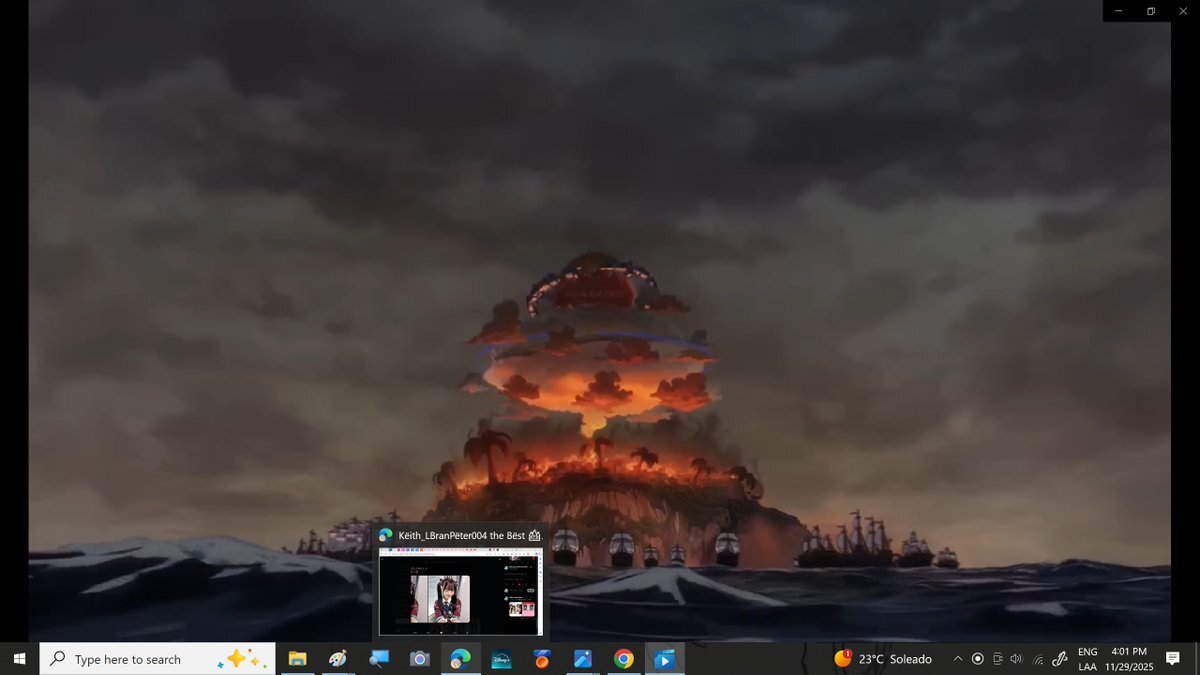This screenshot has width=1200, height=675.
Task: Expand the hidden system tray icons chevron
Action: [x=958, y=659]
